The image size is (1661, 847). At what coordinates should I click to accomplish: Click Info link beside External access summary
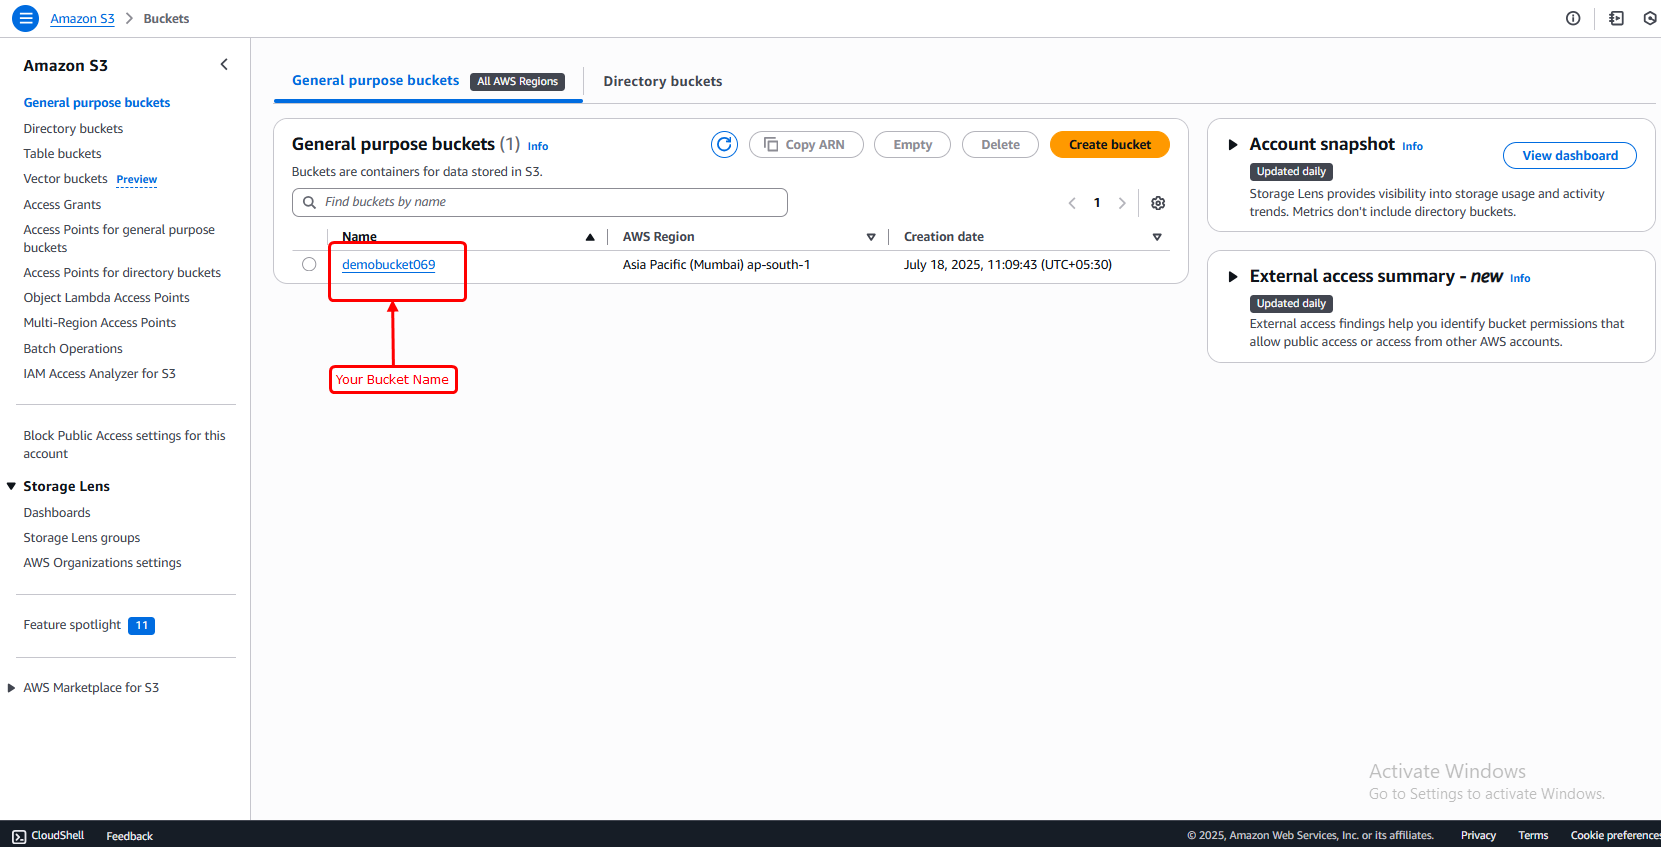click(1520, 278)
